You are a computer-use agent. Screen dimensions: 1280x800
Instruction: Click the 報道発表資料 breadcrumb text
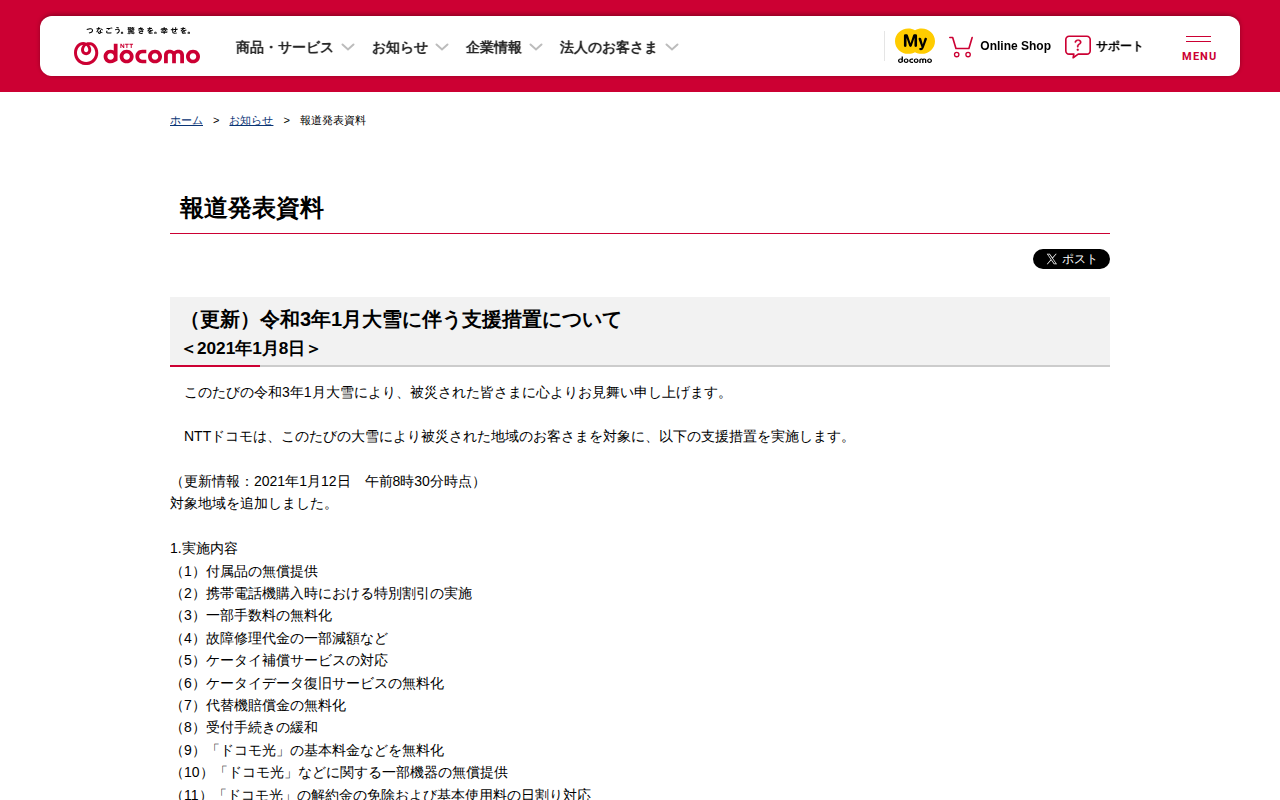pyautogui.click(x=333, y=120)
